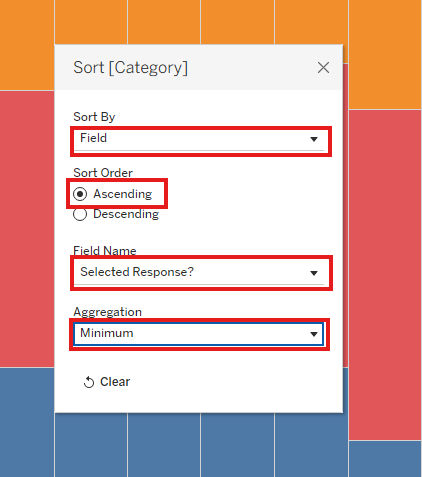Select the Ascending radio button
The height and width of the screenshot is (477, 422).
[x=80, y=194]
